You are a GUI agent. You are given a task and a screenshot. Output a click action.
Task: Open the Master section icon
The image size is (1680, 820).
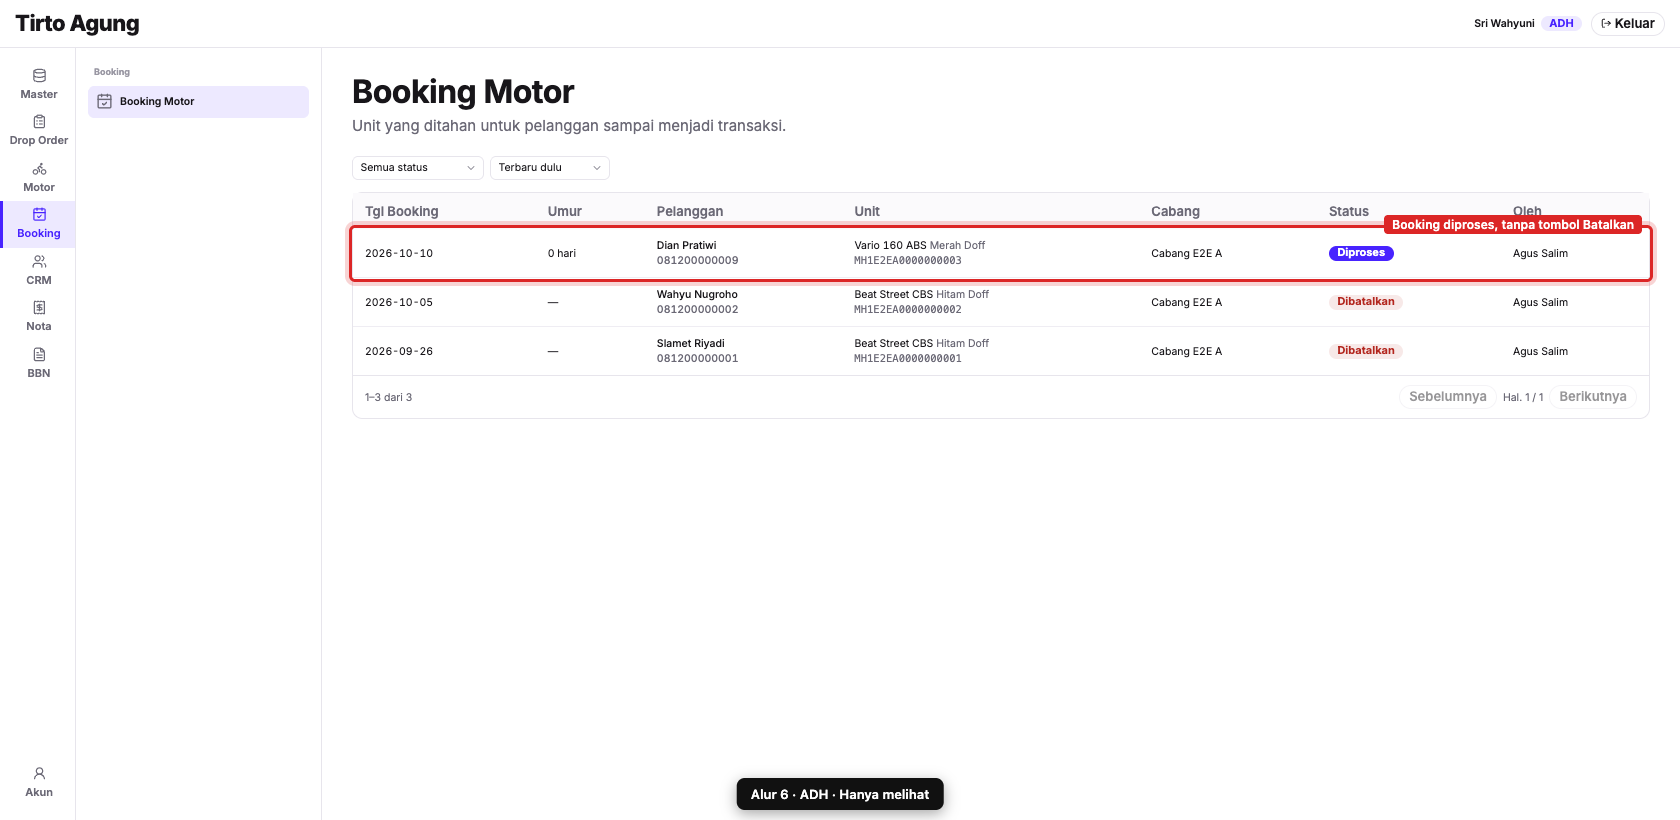coord(39,75)
